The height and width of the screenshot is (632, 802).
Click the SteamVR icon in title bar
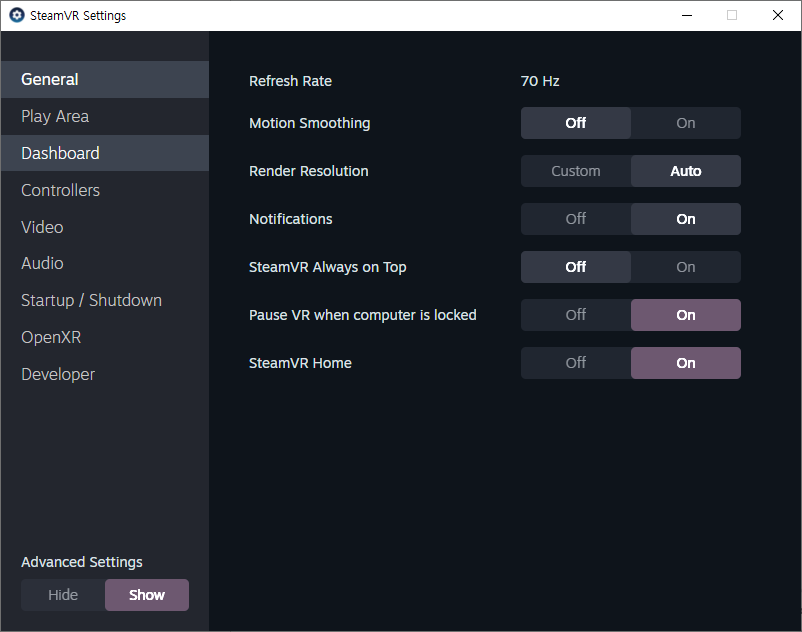(x=16, y=16)
